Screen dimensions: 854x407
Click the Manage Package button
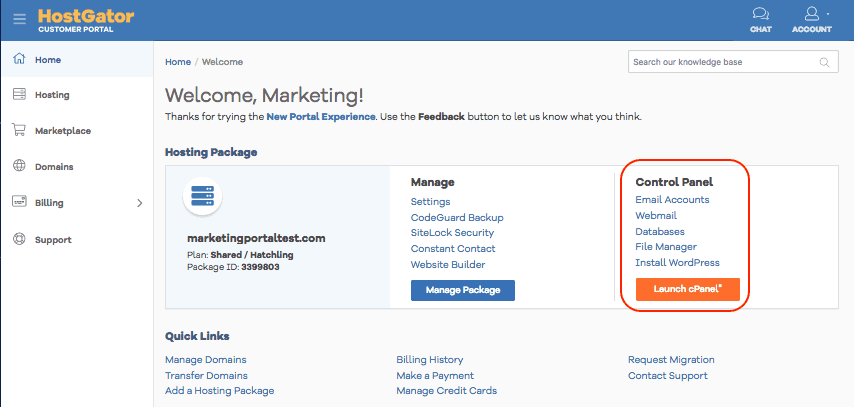click(x=462, y=290)
